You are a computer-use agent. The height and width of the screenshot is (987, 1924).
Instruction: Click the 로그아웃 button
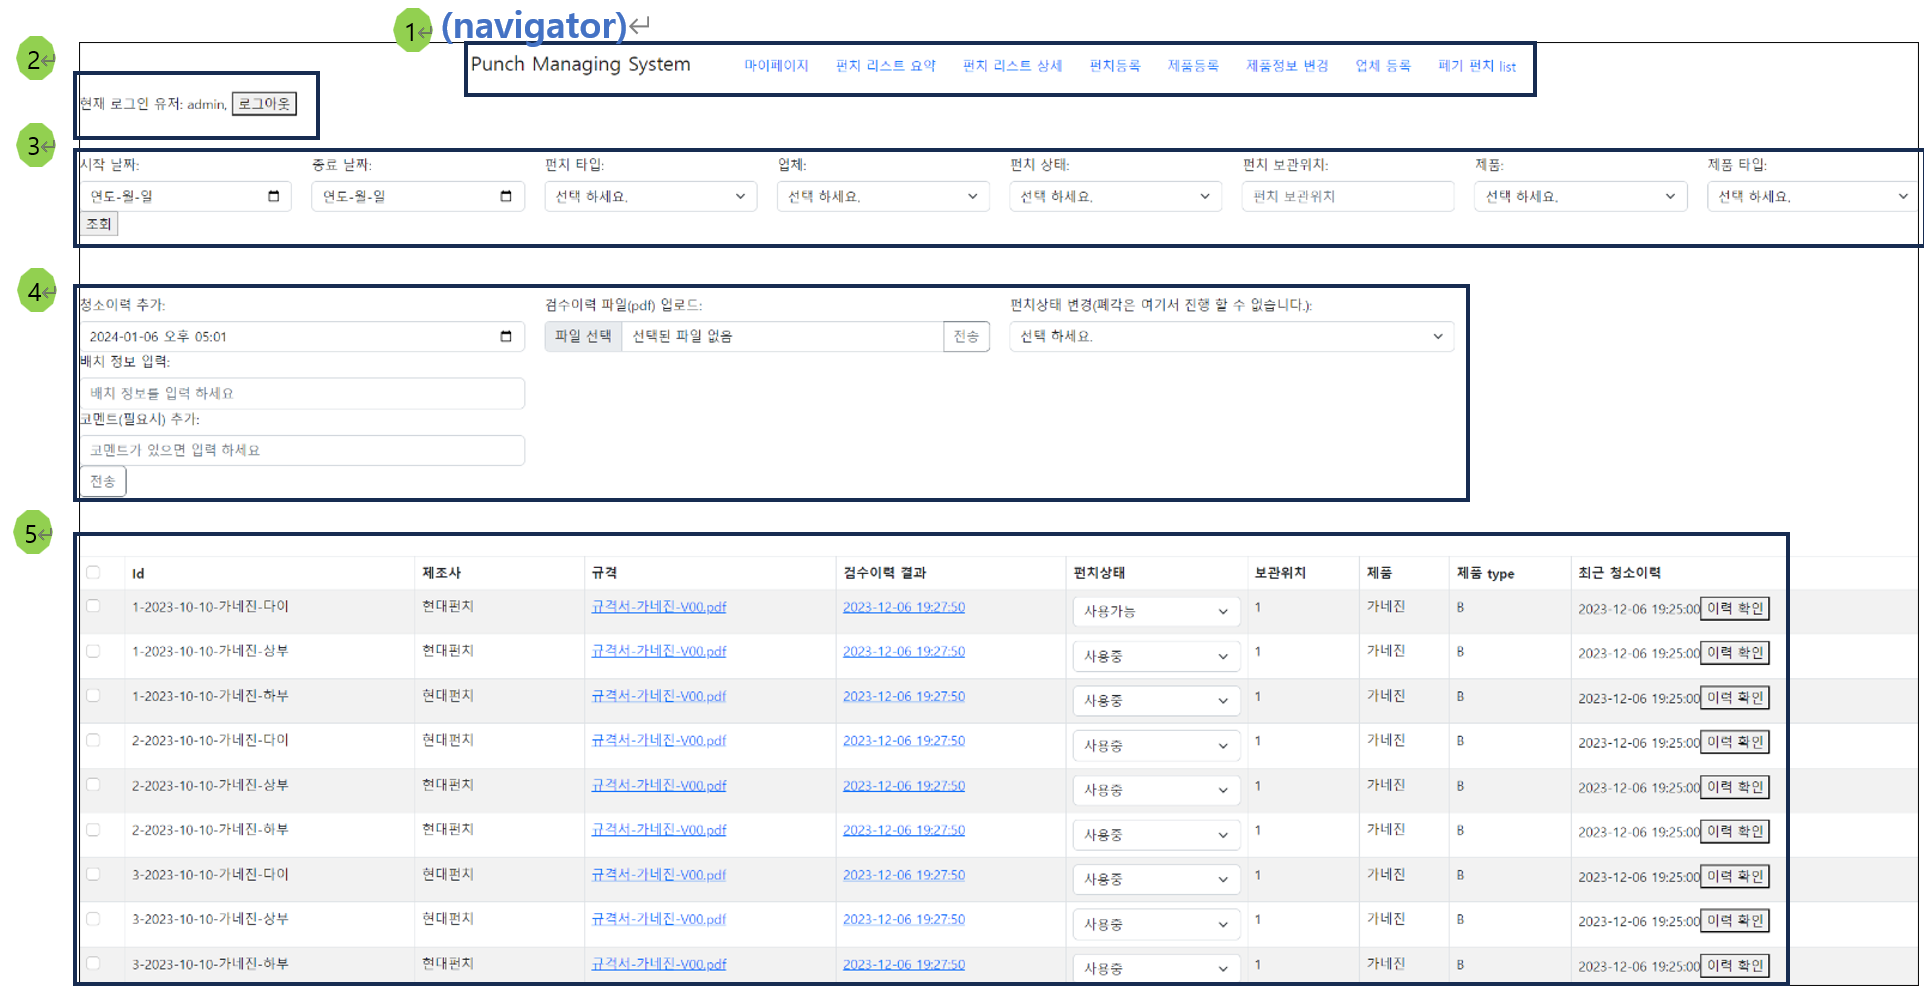(263, 102)
